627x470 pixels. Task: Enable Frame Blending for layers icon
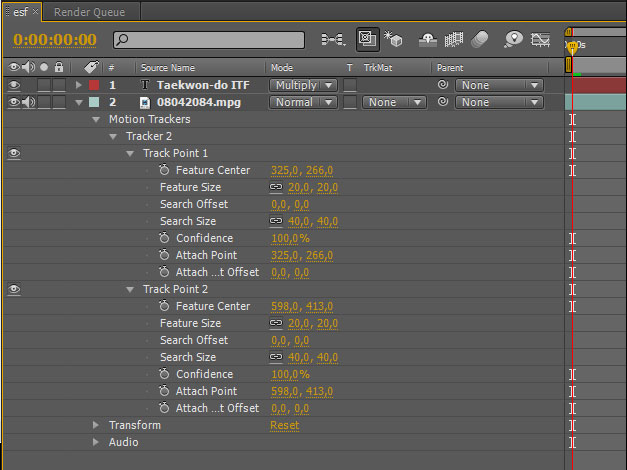pos(453,40)
